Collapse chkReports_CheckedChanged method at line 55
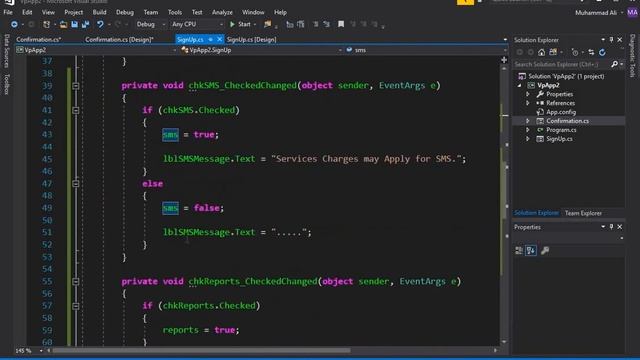 [76, 282]
